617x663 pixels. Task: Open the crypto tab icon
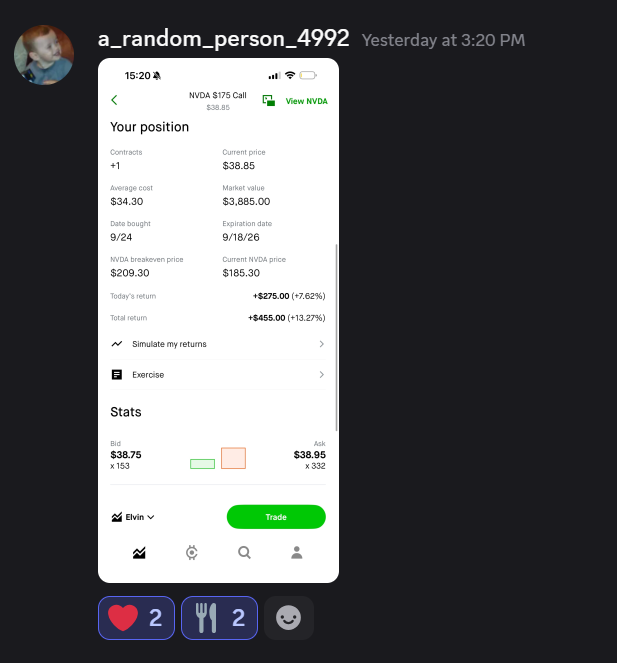[x=192, y=553]
